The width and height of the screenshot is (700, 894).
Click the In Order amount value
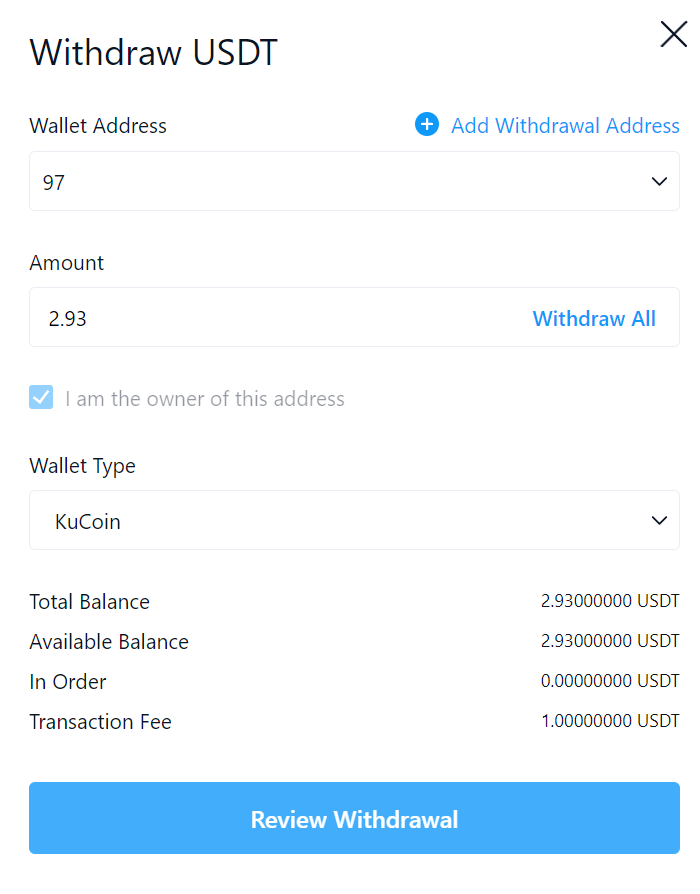click(610, 681)
